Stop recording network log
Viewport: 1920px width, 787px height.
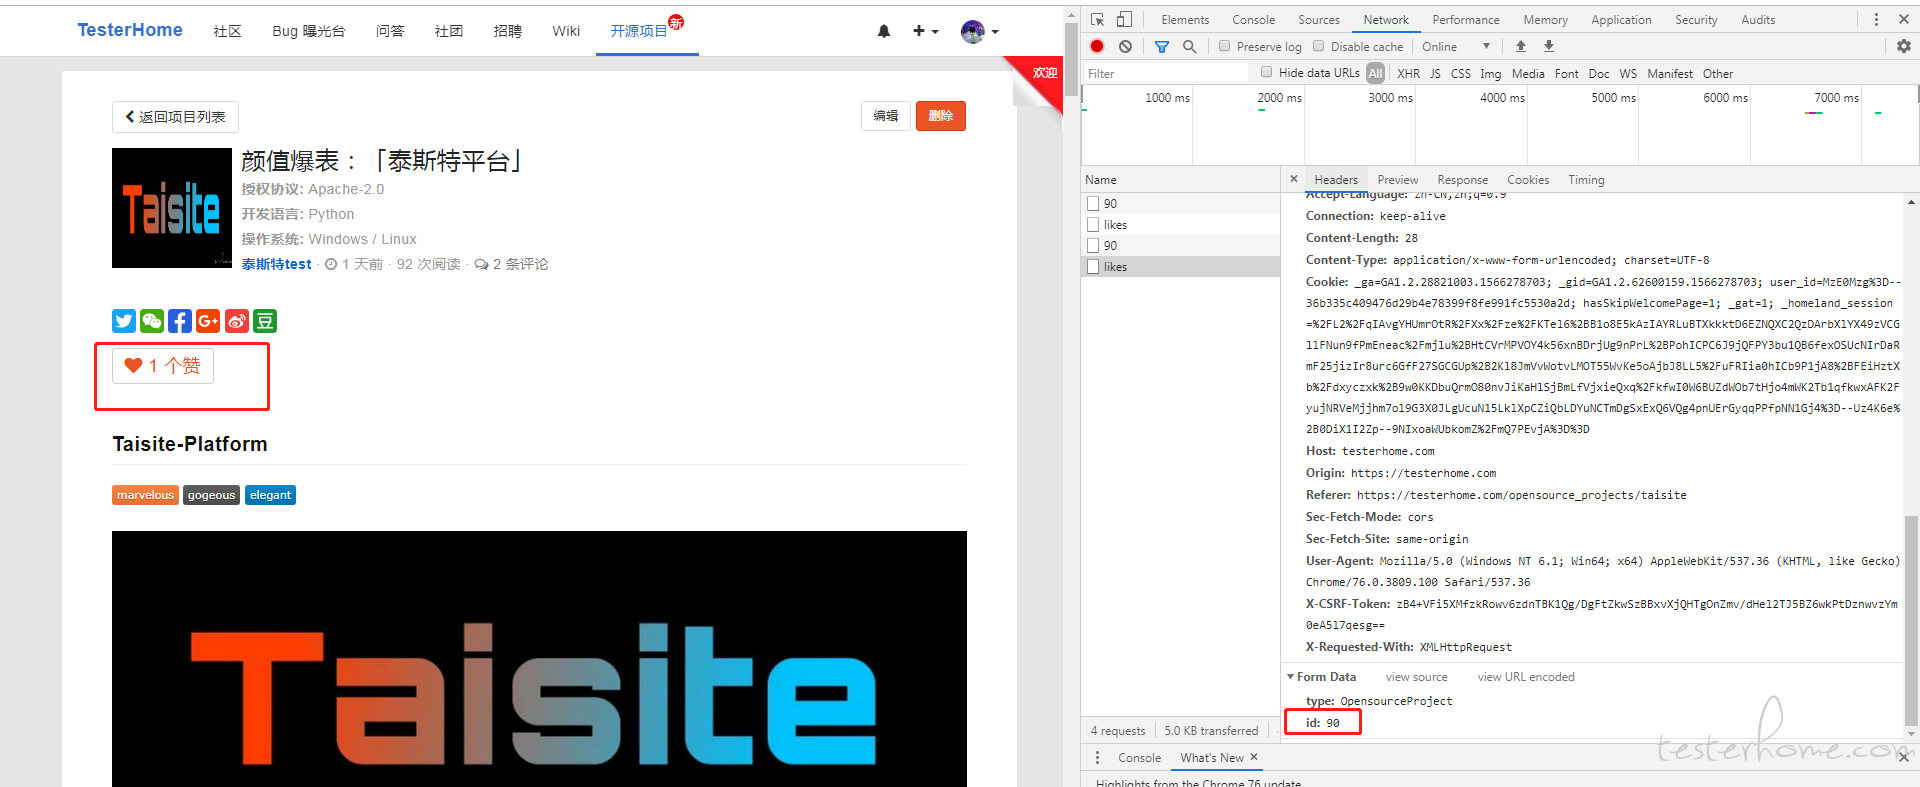[1097, 46]
